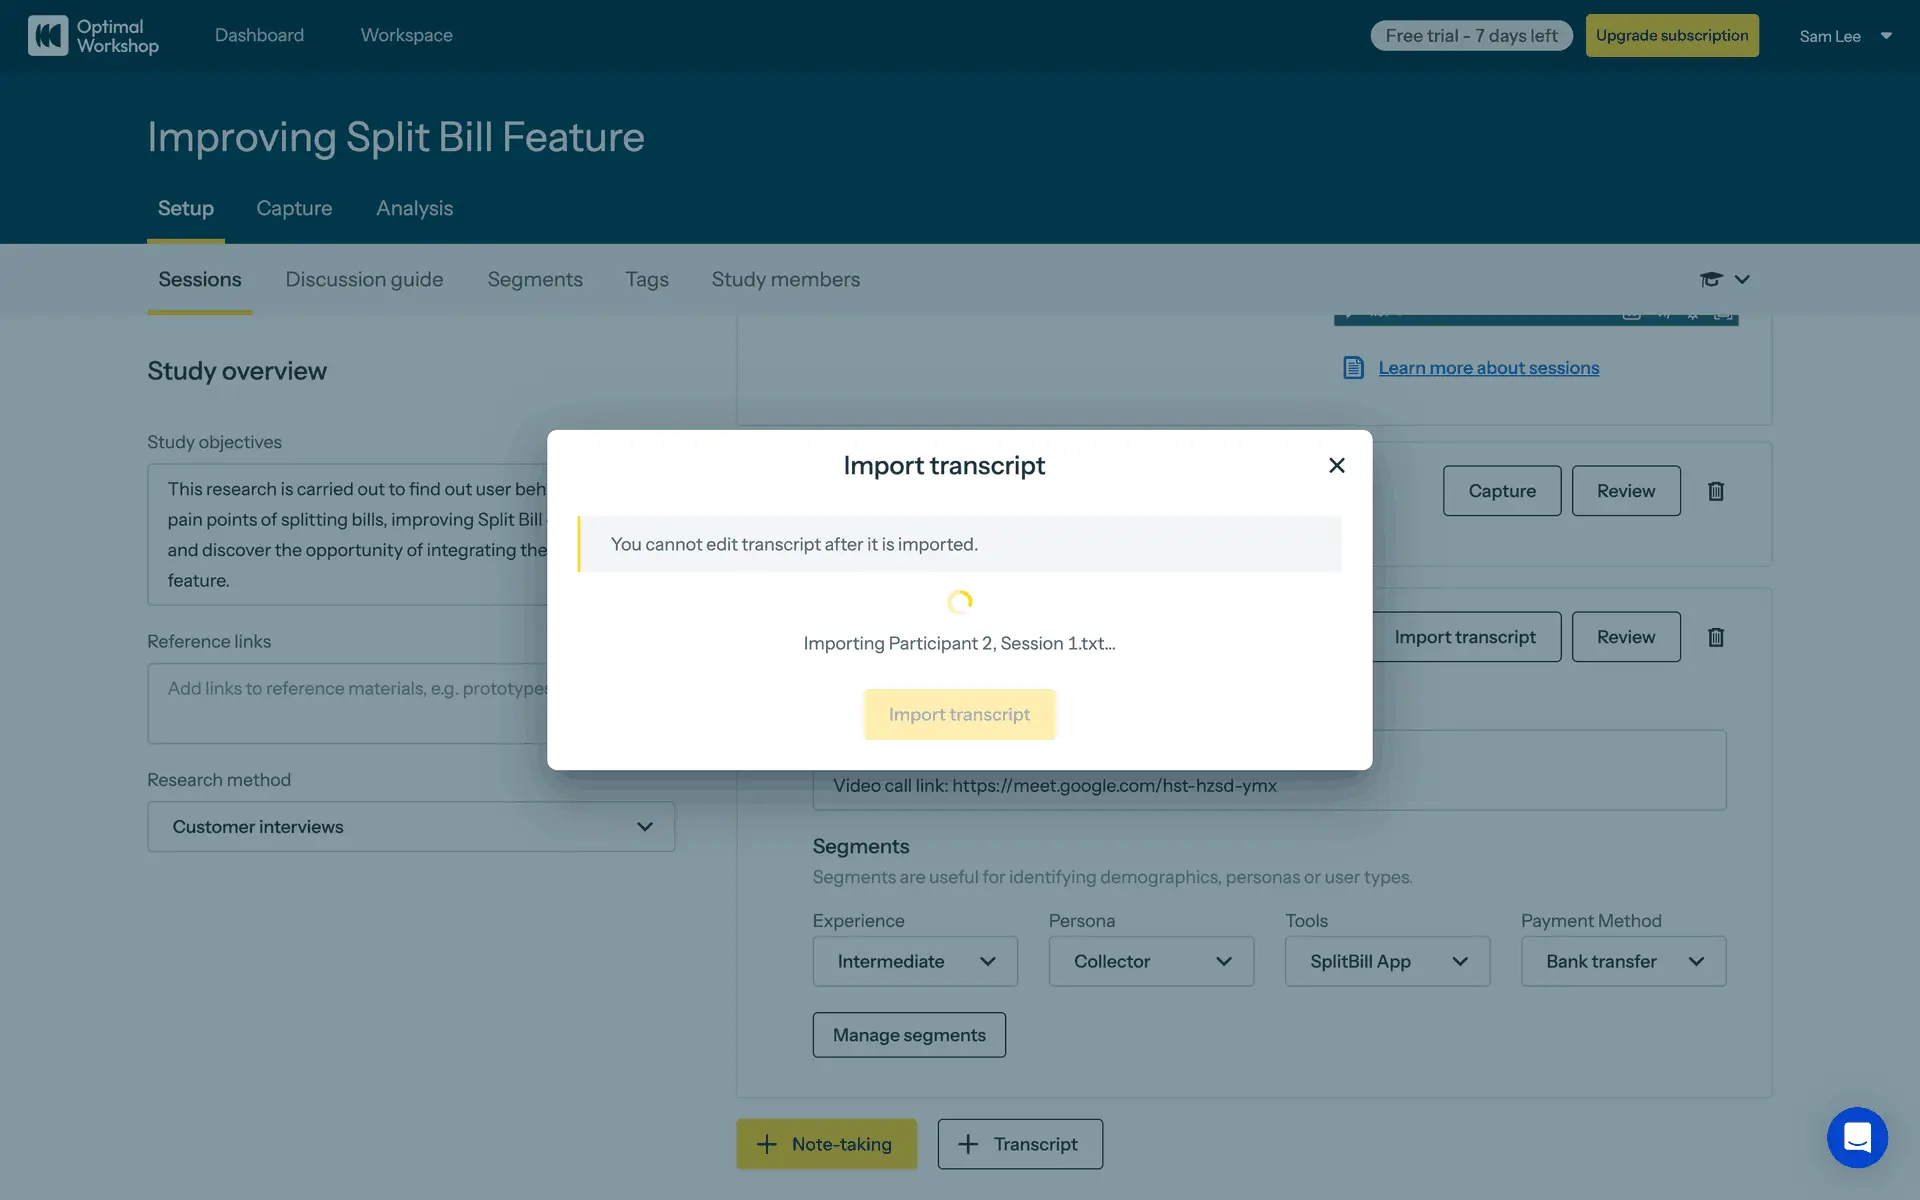Expand the Research method dropdown

(411, 827)
